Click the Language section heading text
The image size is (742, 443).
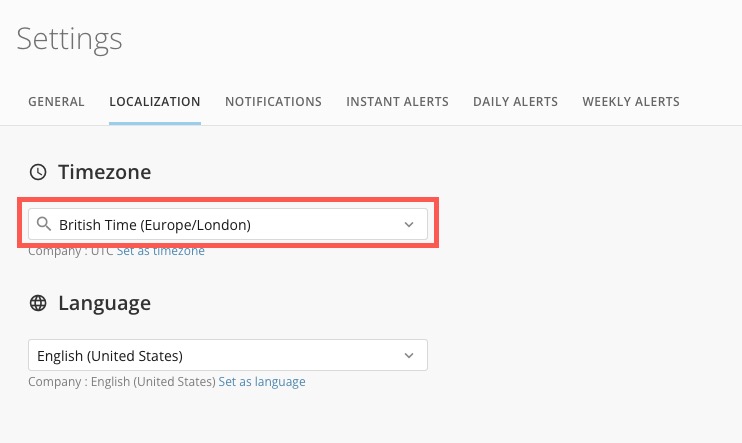click(104, 303)
